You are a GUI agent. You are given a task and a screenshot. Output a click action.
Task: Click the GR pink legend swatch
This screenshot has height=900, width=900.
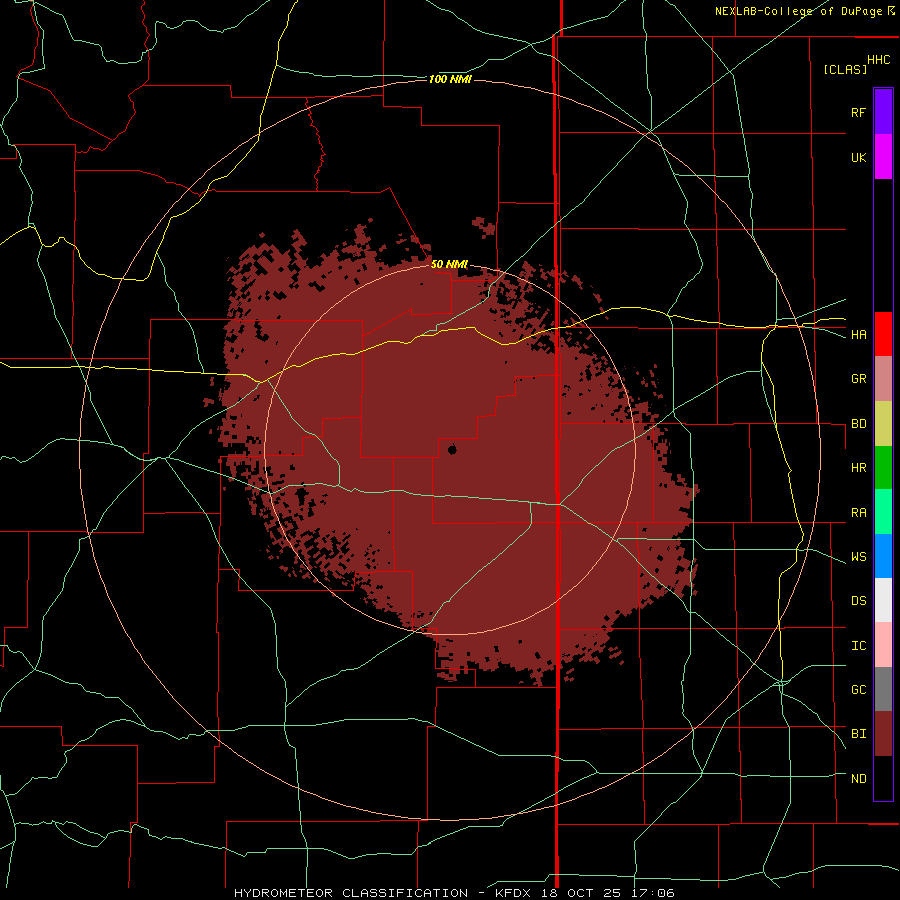pos(883,379)
